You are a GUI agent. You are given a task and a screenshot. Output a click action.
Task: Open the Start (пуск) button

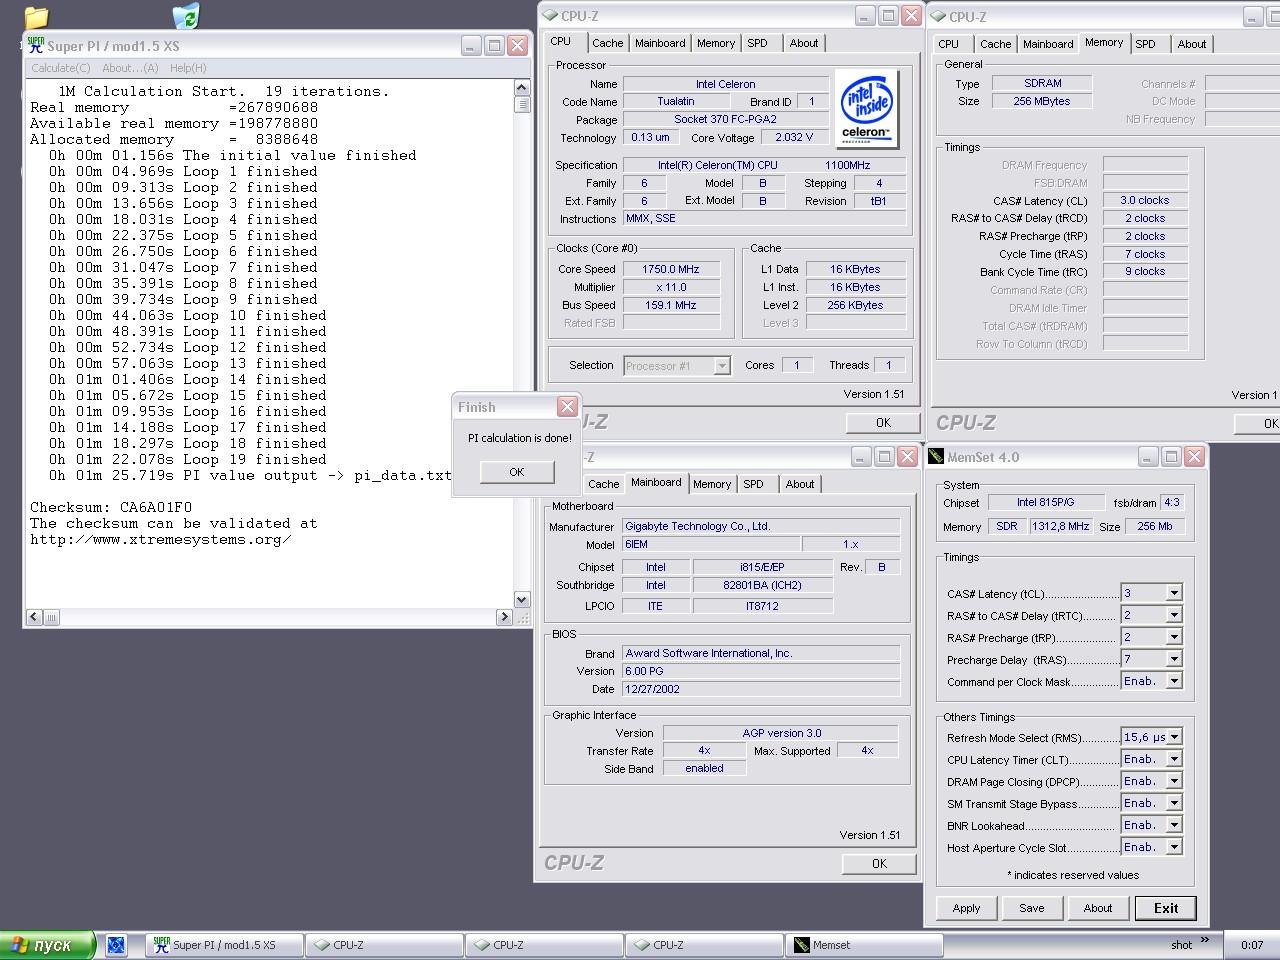tap(48, 945)
